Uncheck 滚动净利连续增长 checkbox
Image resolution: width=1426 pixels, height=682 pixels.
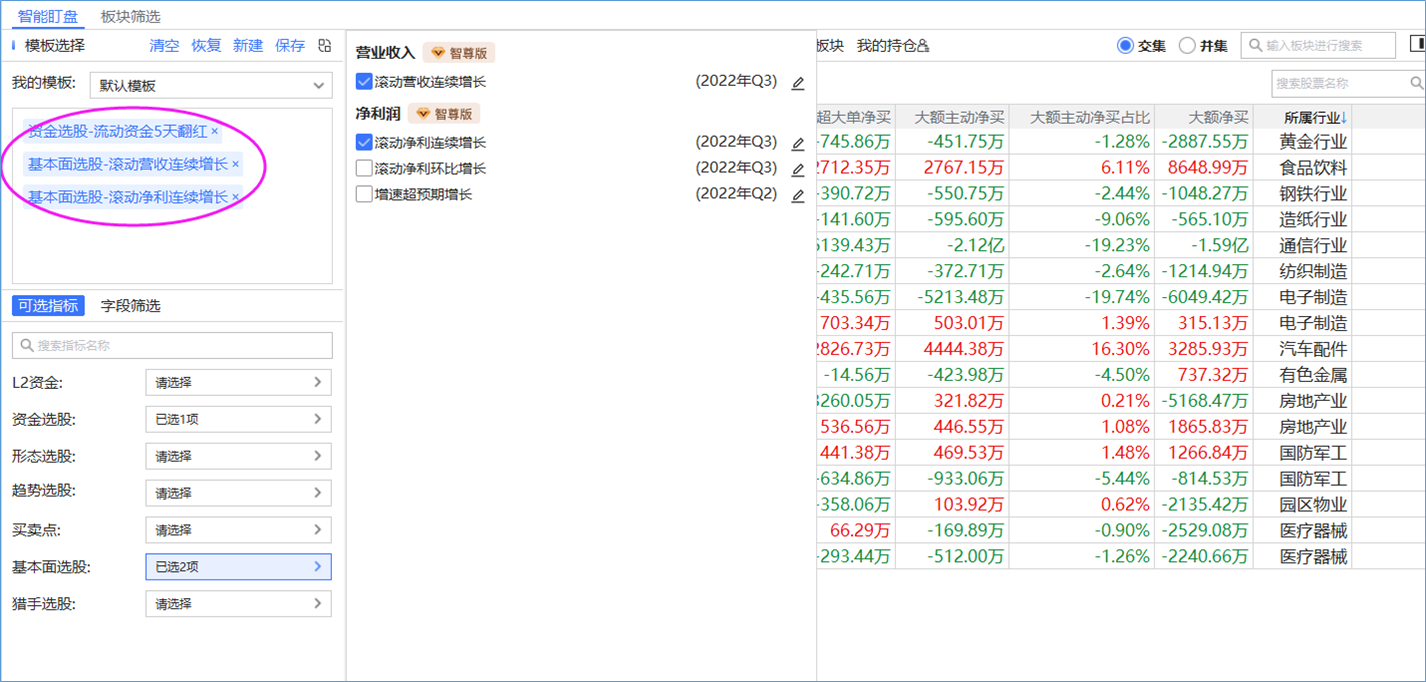pyautogui.click(x=364, y=143)
